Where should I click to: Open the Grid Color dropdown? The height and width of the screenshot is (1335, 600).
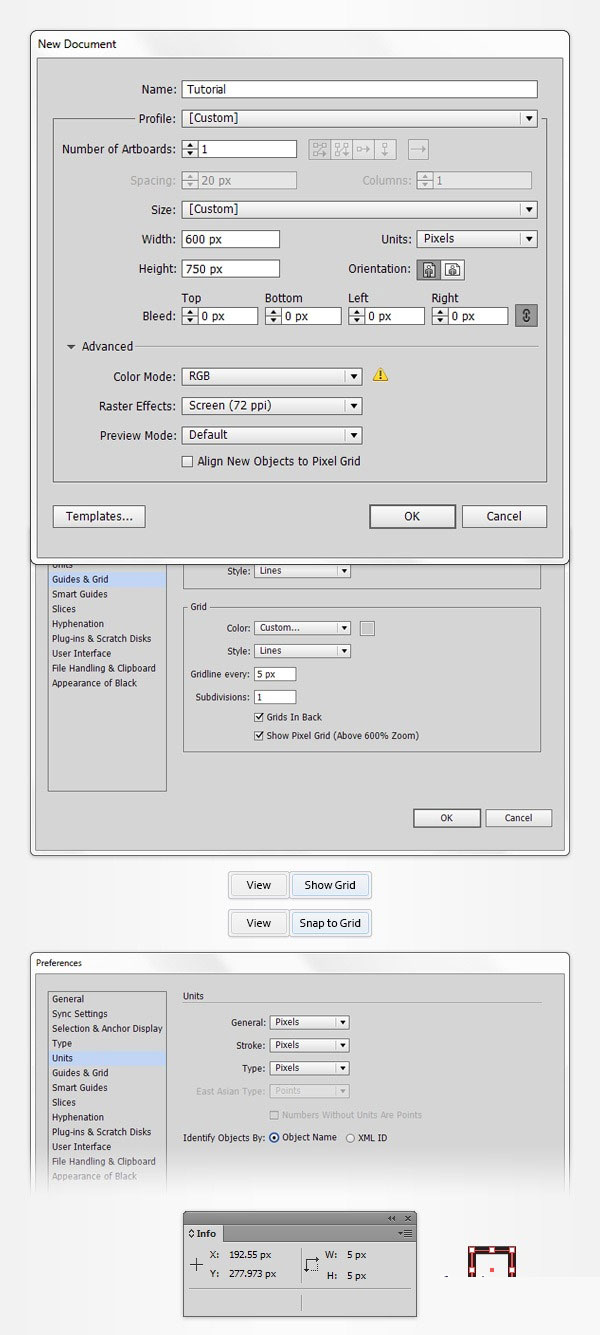click(x=302, y=628)
